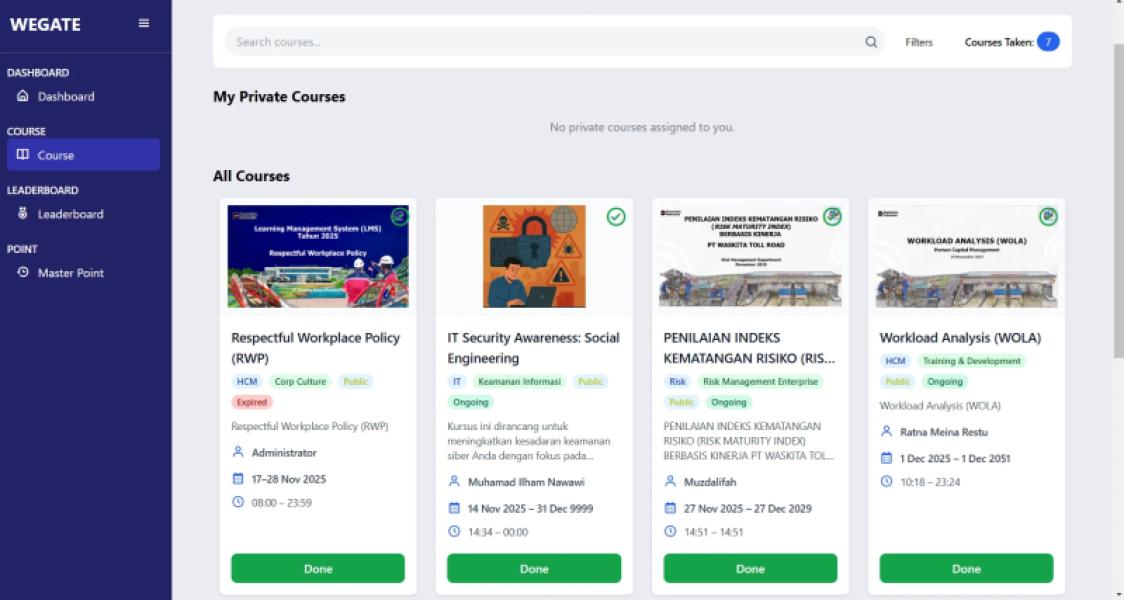Click the completed checkmark on IT Security card

click(616, 216)
